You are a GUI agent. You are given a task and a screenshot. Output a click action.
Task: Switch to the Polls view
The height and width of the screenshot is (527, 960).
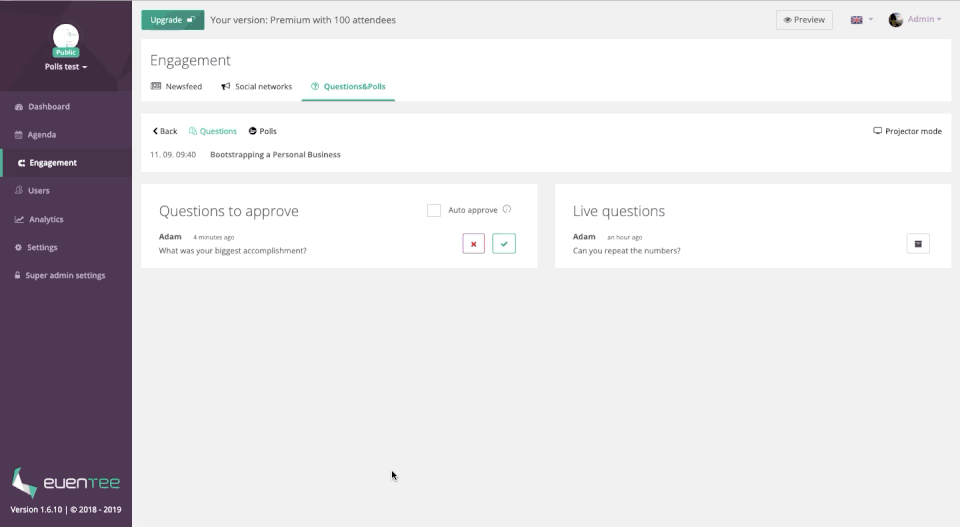[263, 131]
